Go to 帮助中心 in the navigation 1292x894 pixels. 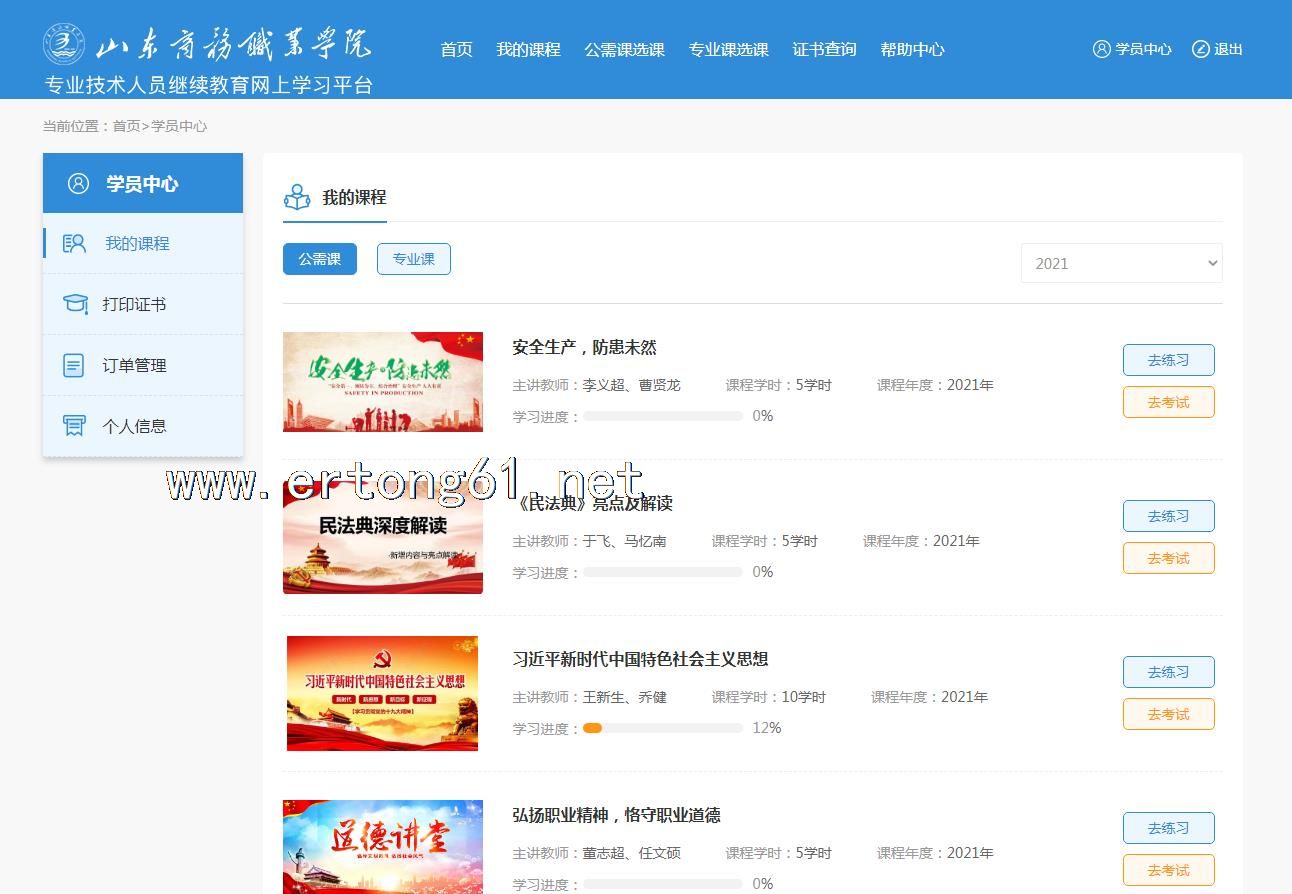point(912,49)
